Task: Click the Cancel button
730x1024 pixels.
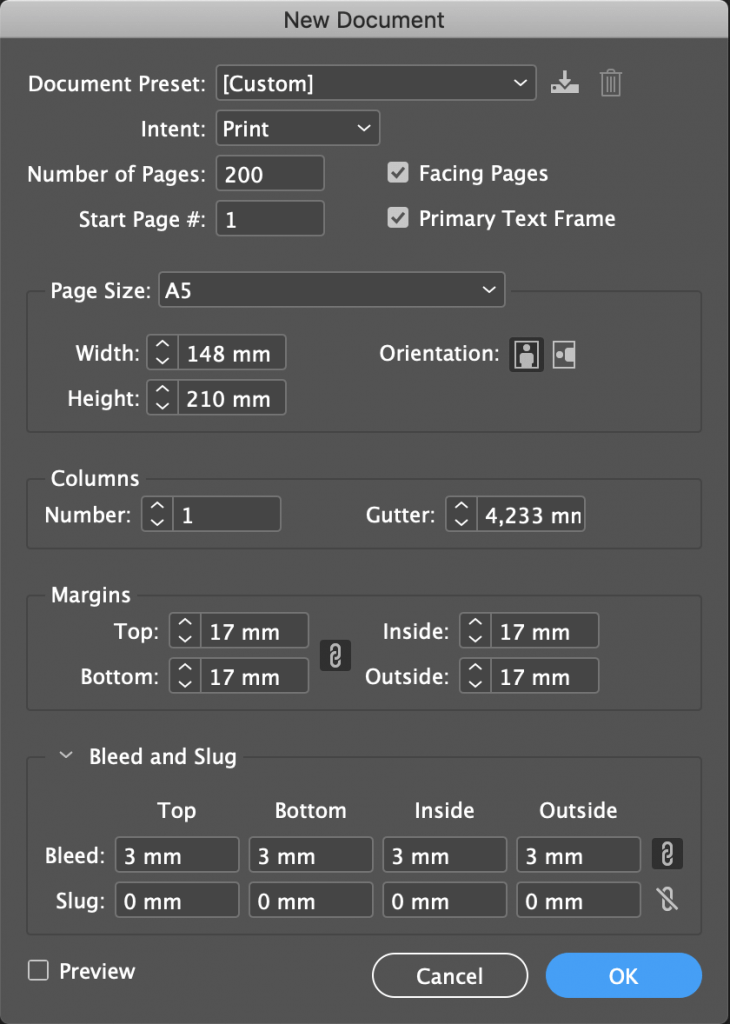Action: click(449, 975)
